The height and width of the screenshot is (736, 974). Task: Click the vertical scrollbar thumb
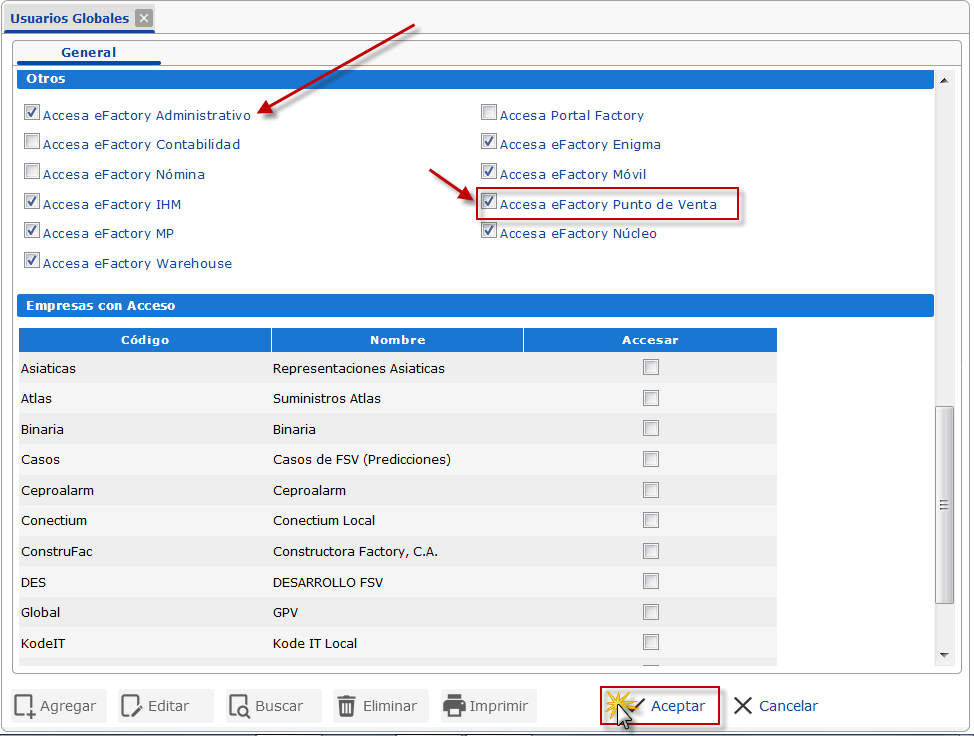point(943,505)
